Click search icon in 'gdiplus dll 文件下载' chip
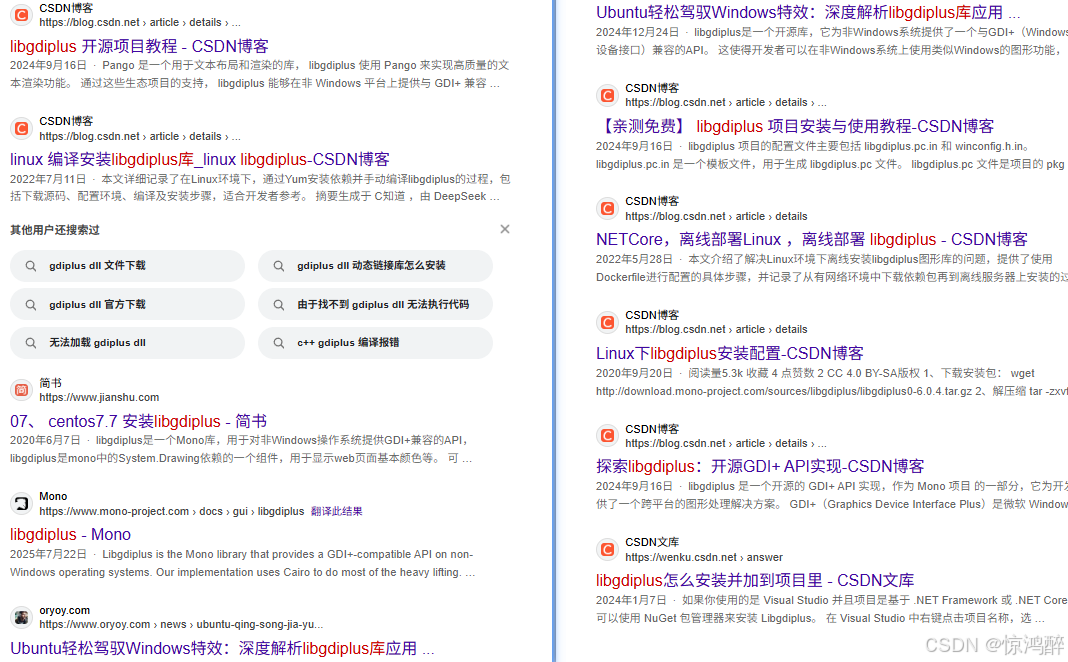This screenshot has width=1068, height=662. tap(31, 266)
